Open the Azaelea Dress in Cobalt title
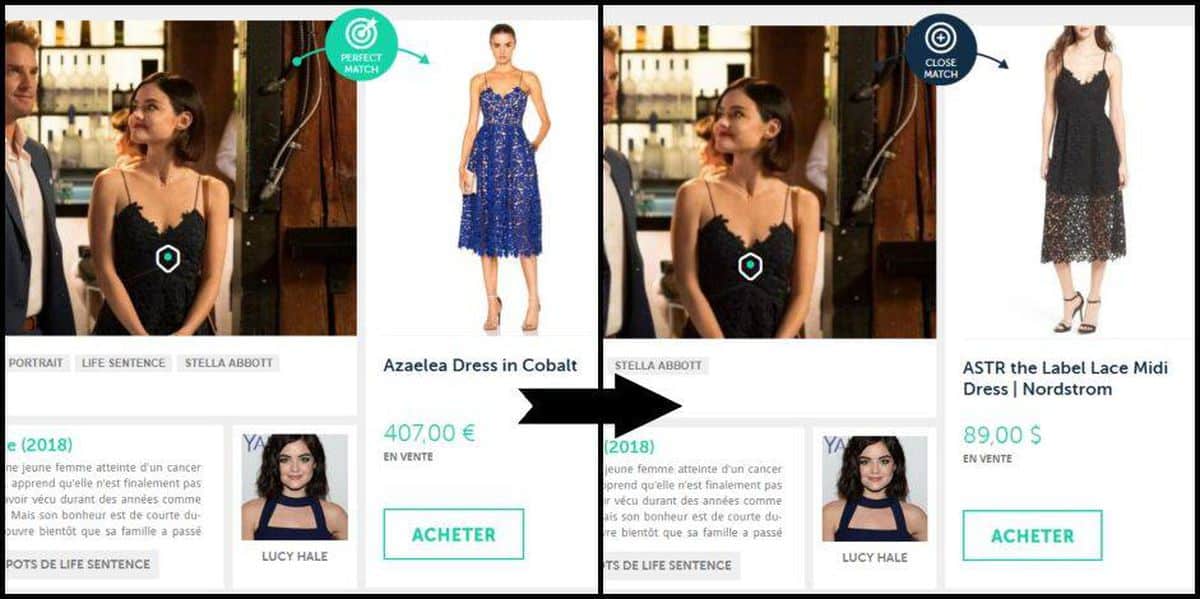 point(480,365)
